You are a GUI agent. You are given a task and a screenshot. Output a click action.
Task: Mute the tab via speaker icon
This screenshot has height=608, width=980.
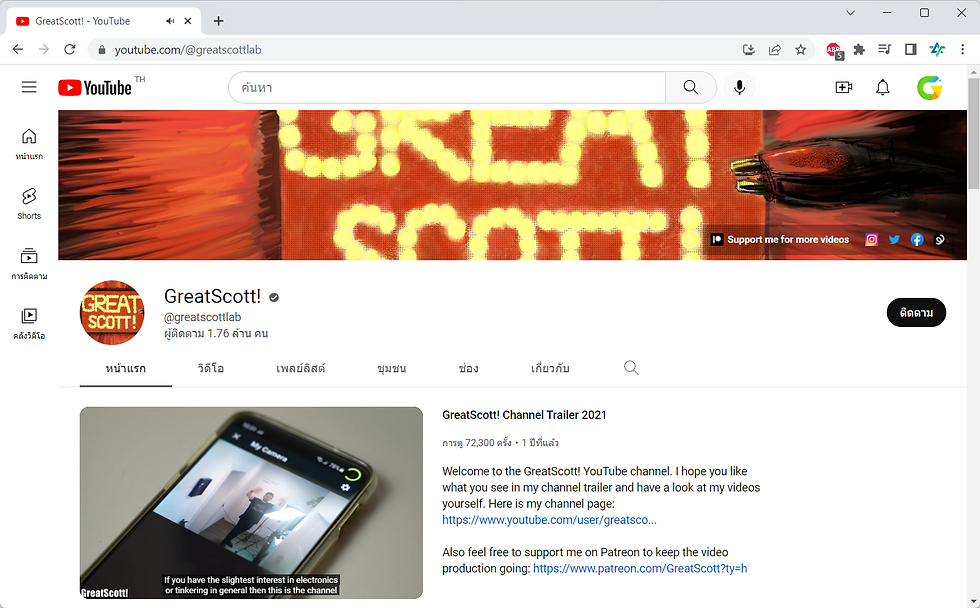tap(170, 21)
